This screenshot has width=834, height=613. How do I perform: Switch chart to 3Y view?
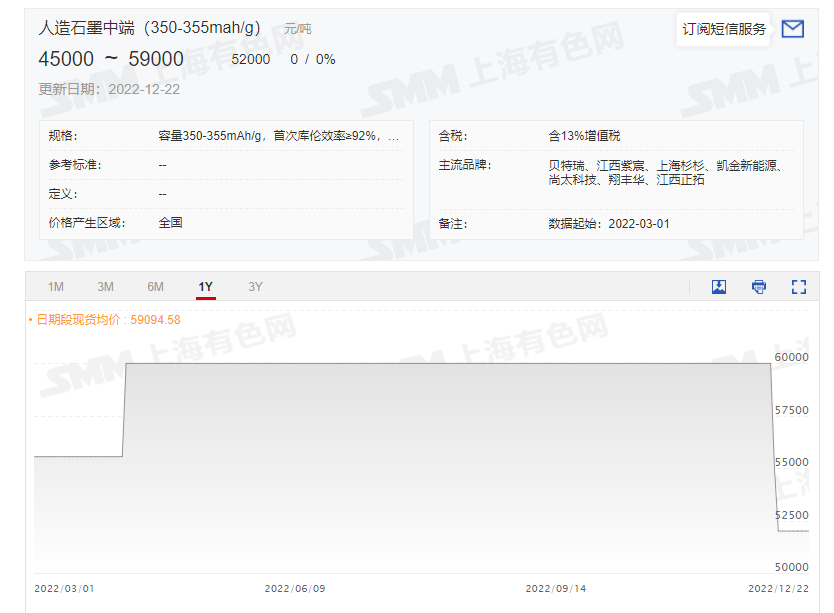pyautogui.click(x=256, y=287)
